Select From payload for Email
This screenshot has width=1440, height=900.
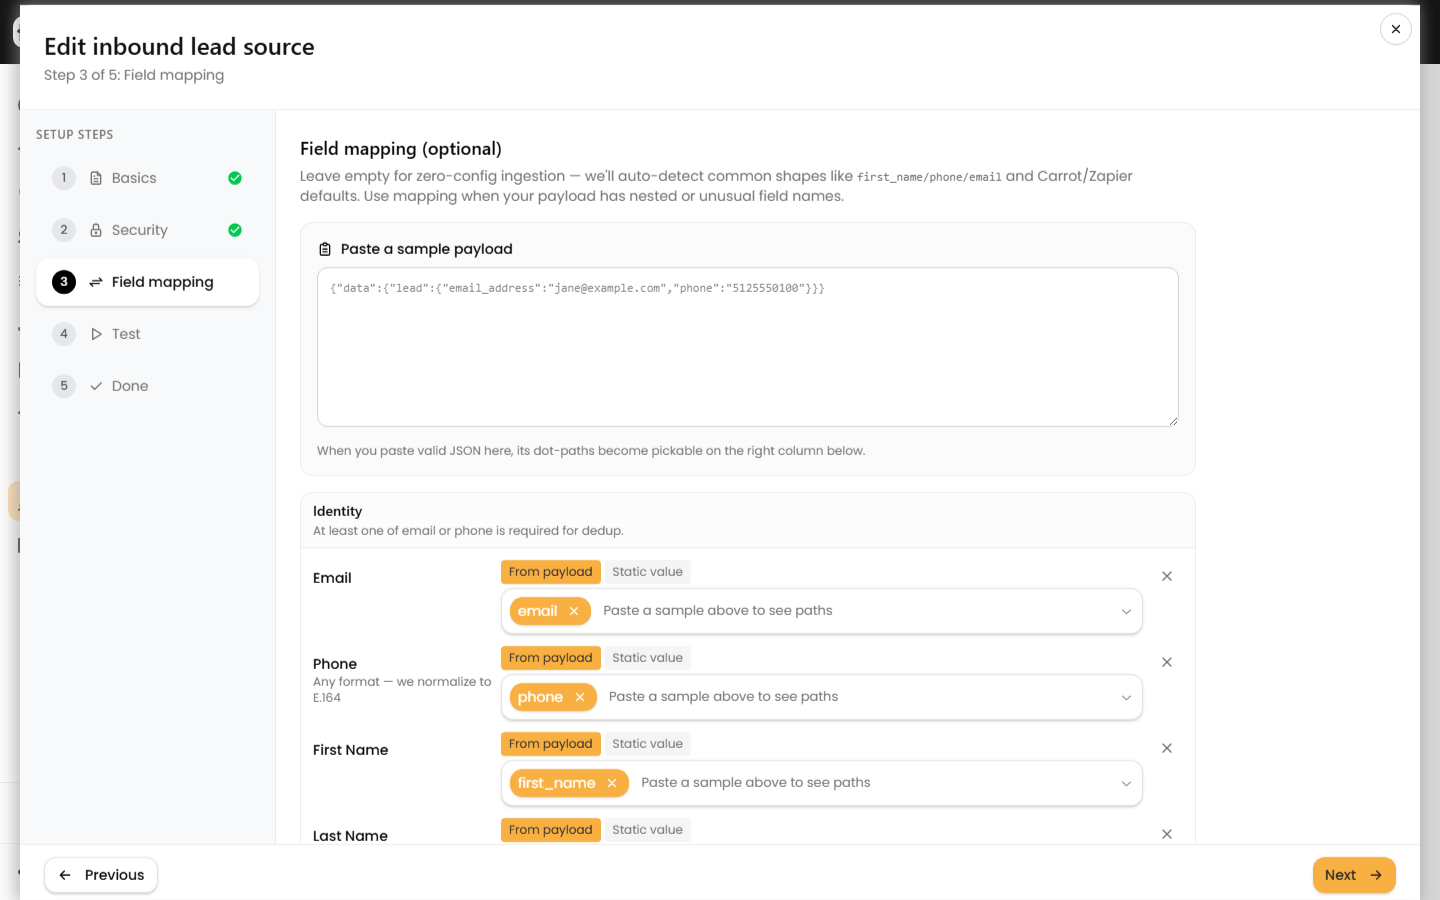tap(551, 572)
